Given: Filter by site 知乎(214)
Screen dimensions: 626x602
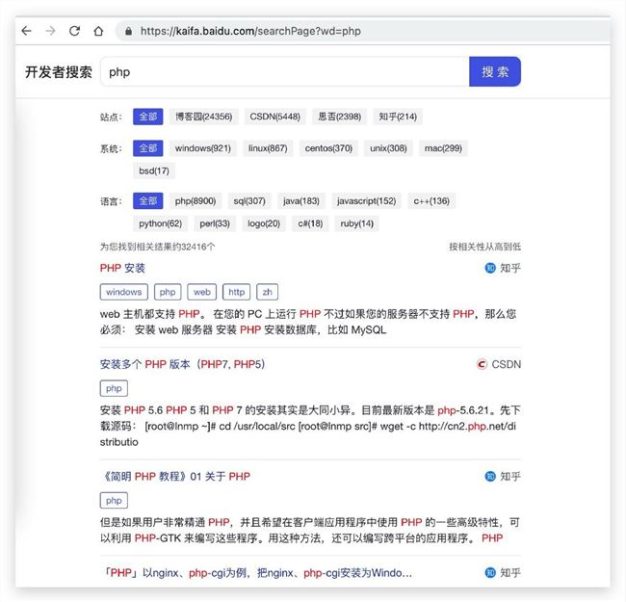Looking at the screenshot, I should point(398,117).
